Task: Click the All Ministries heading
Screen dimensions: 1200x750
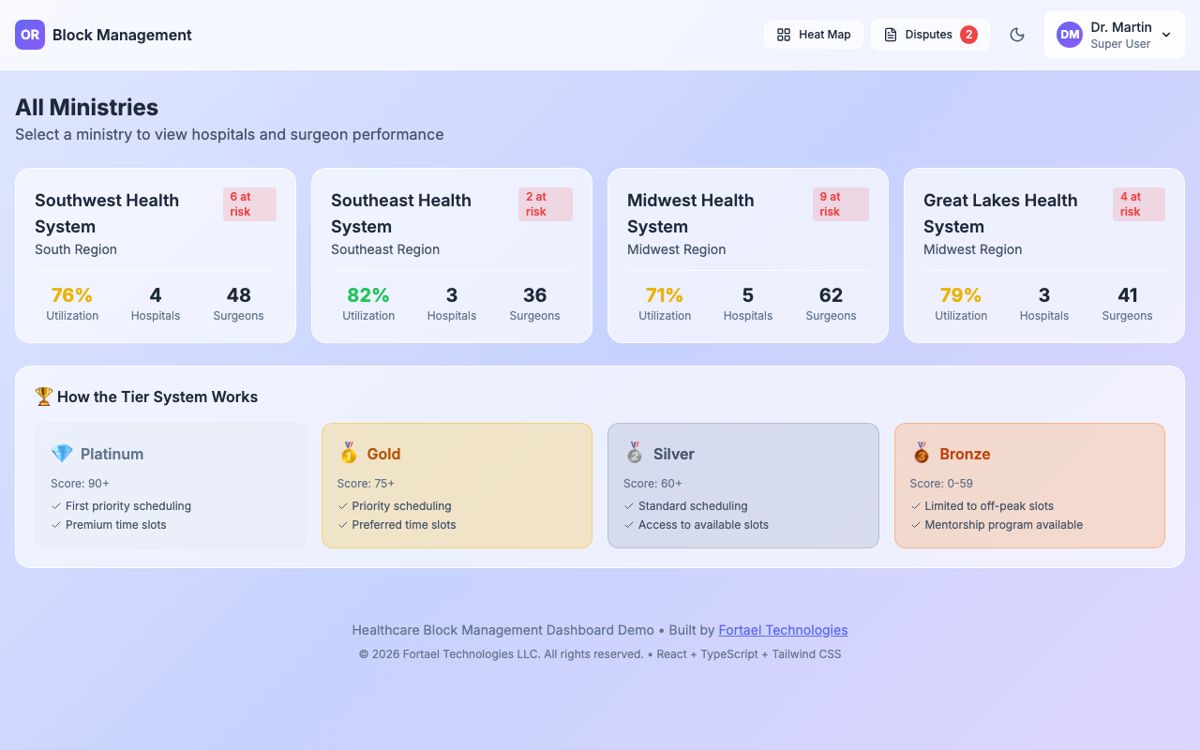Action: tap(87, 107)
